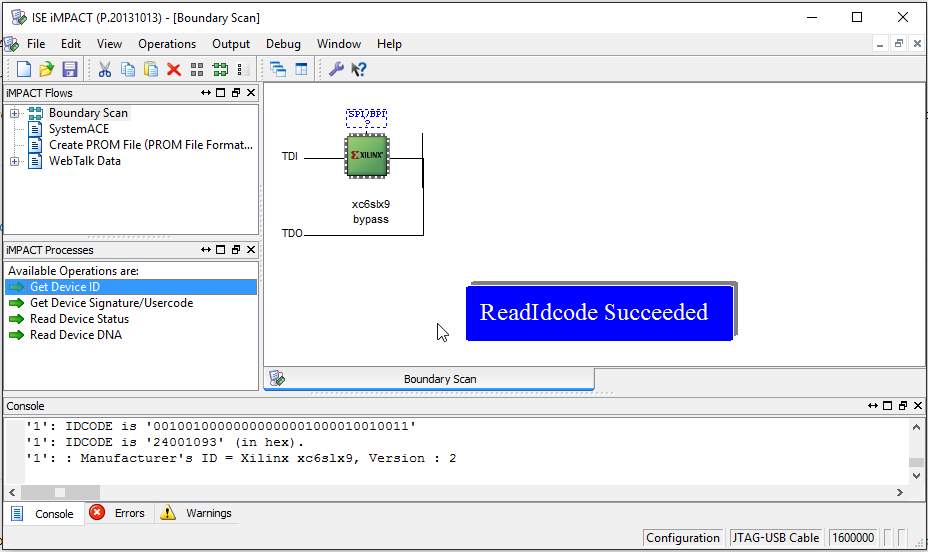
Task: Expand the WebTalk Data tree node
Action: pos(15,161)
